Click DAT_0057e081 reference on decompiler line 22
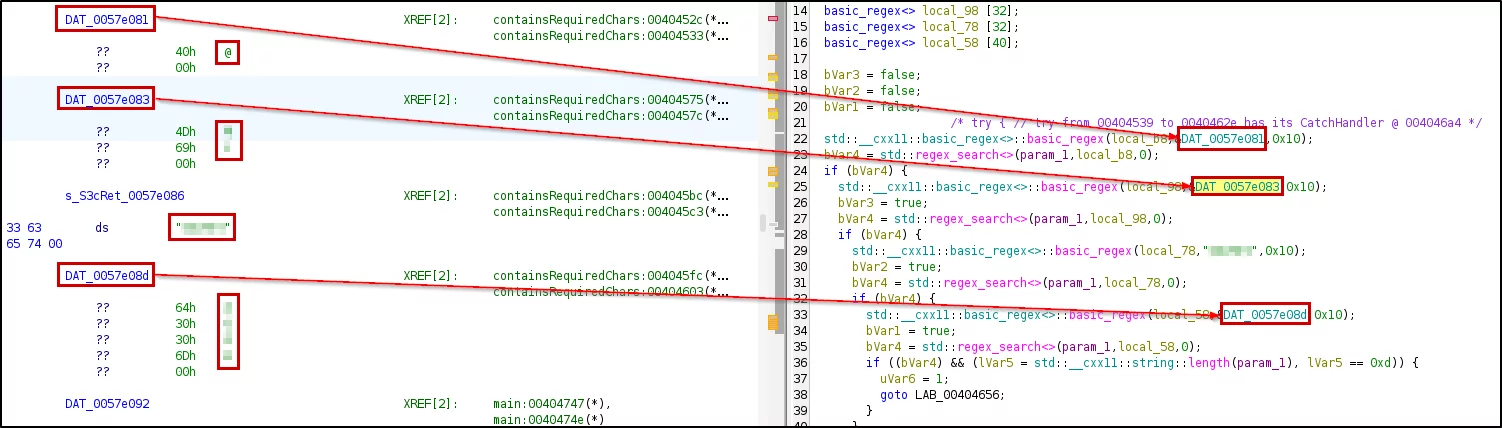This screenshot has height=428, width=1502. [x=1222, y=138]
